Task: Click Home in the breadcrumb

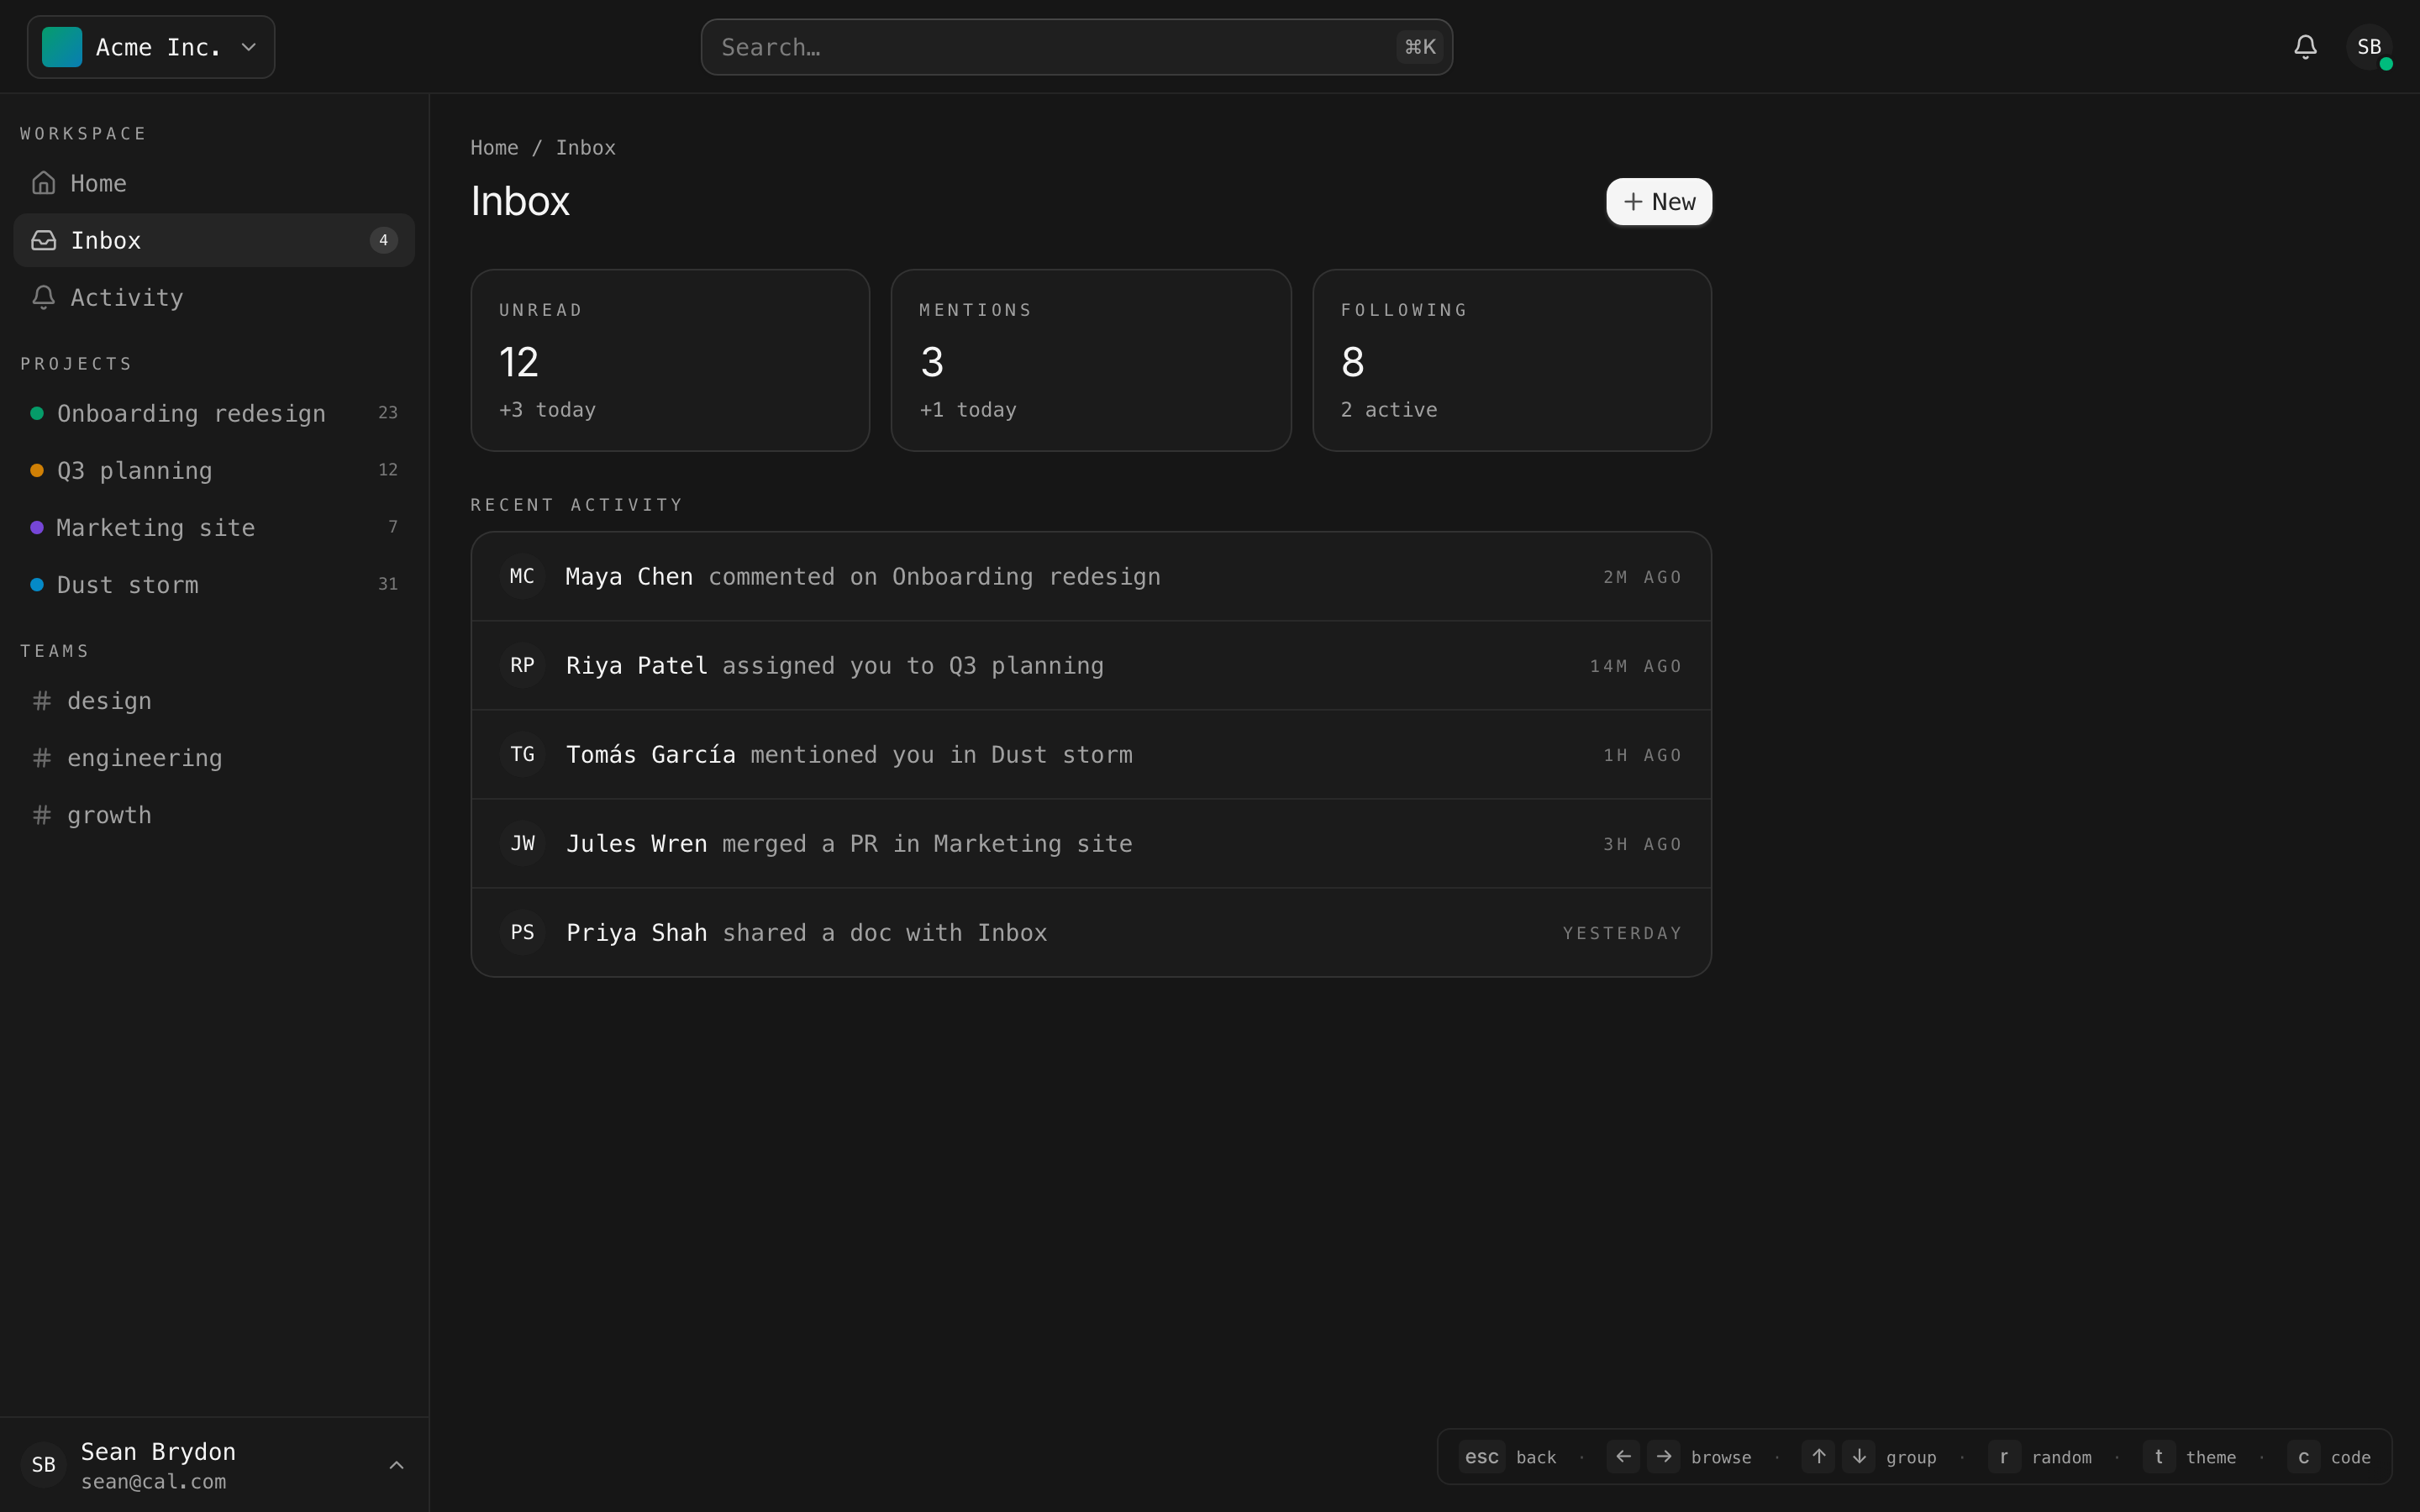Action: pos(494,148)
